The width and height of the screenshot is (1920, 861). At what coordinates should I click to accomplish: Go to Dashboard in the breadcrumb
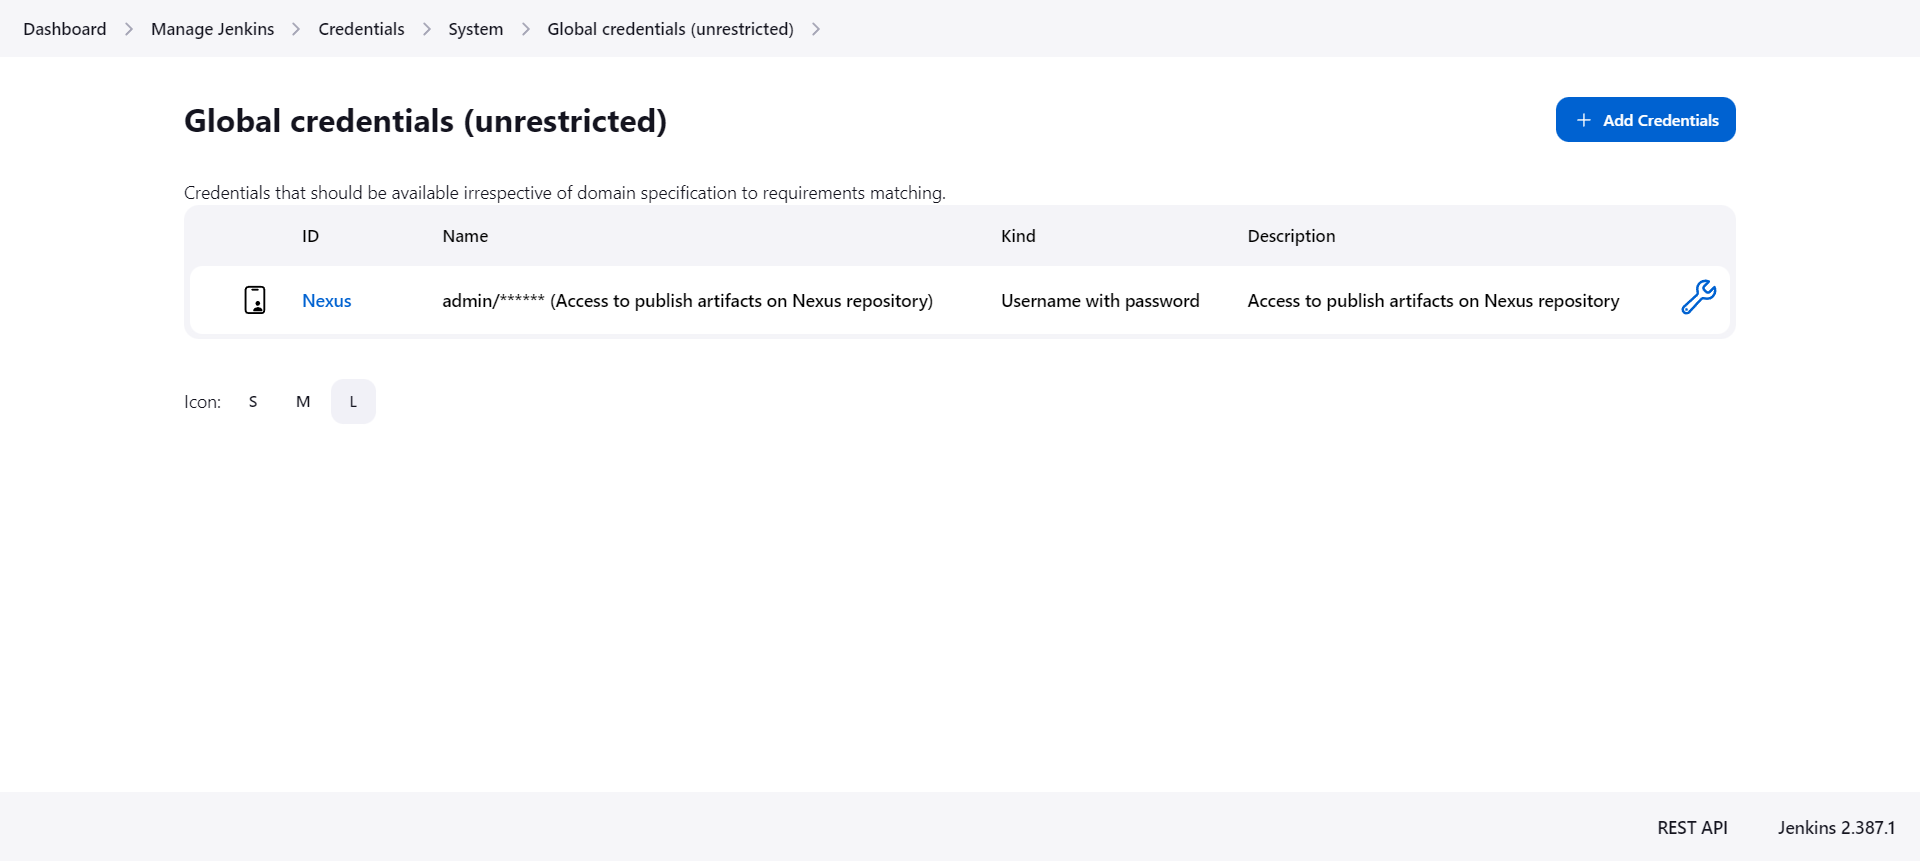point(65,29)
